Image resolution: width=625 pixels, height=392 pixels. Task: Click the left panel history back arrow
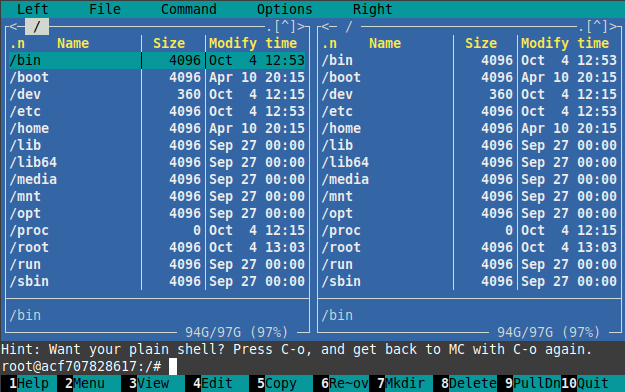(x=13, y=26)
